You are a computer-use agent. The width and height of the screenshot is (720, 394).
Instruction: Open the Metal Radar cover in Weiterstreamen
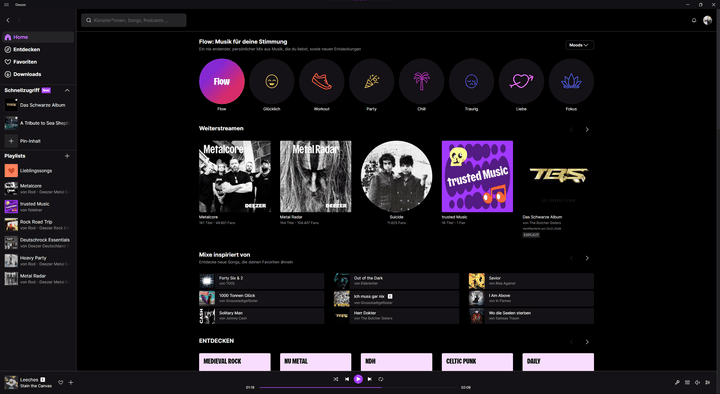pos(315,176)
